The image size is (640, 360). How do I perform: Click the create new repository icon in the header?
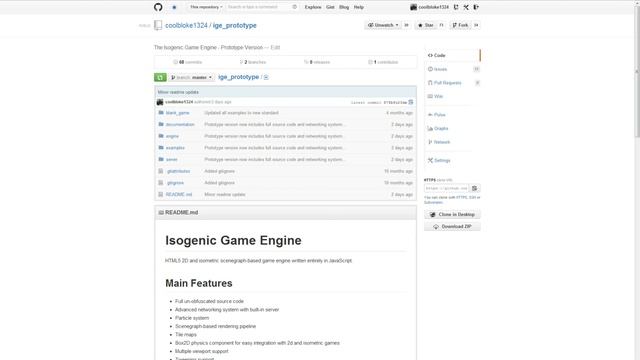click(456, 7)
